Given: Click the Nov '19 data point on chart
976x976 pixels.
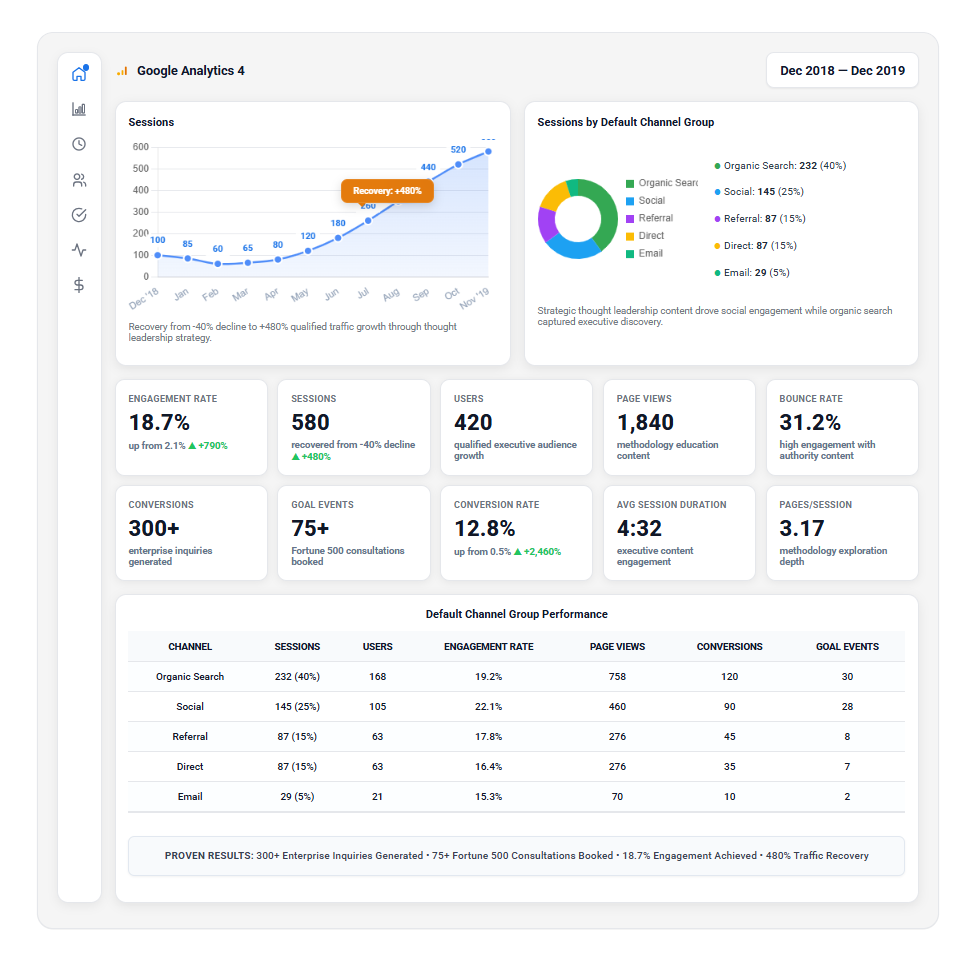Looking at the screenshot, I should point(488,152).
